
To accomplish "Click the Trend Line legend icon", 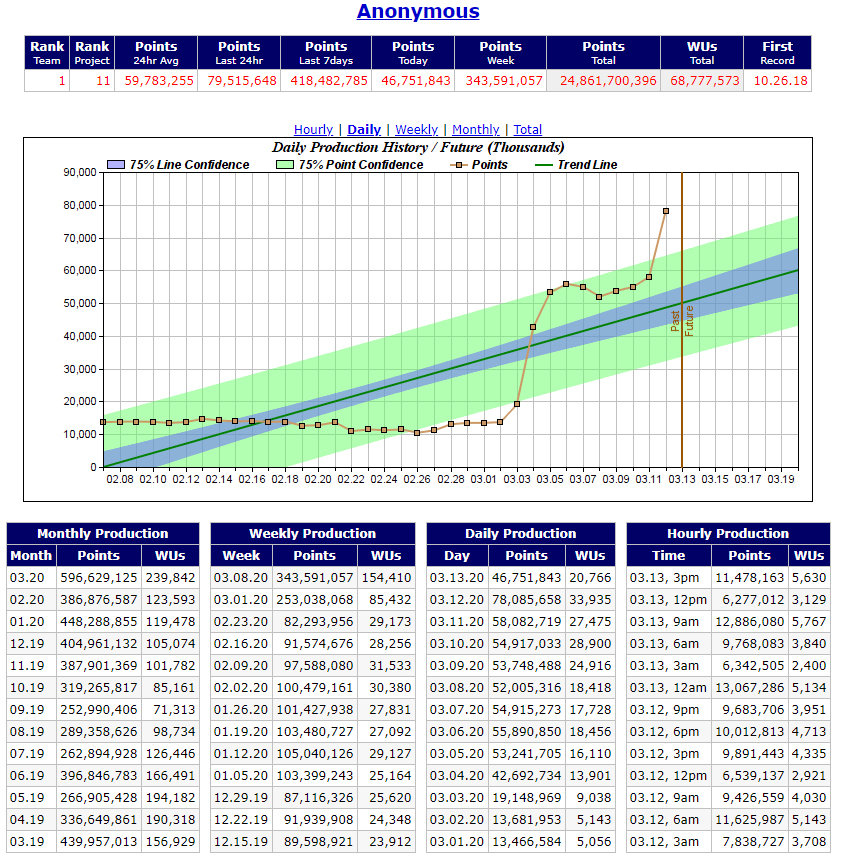I will point(544,165).
